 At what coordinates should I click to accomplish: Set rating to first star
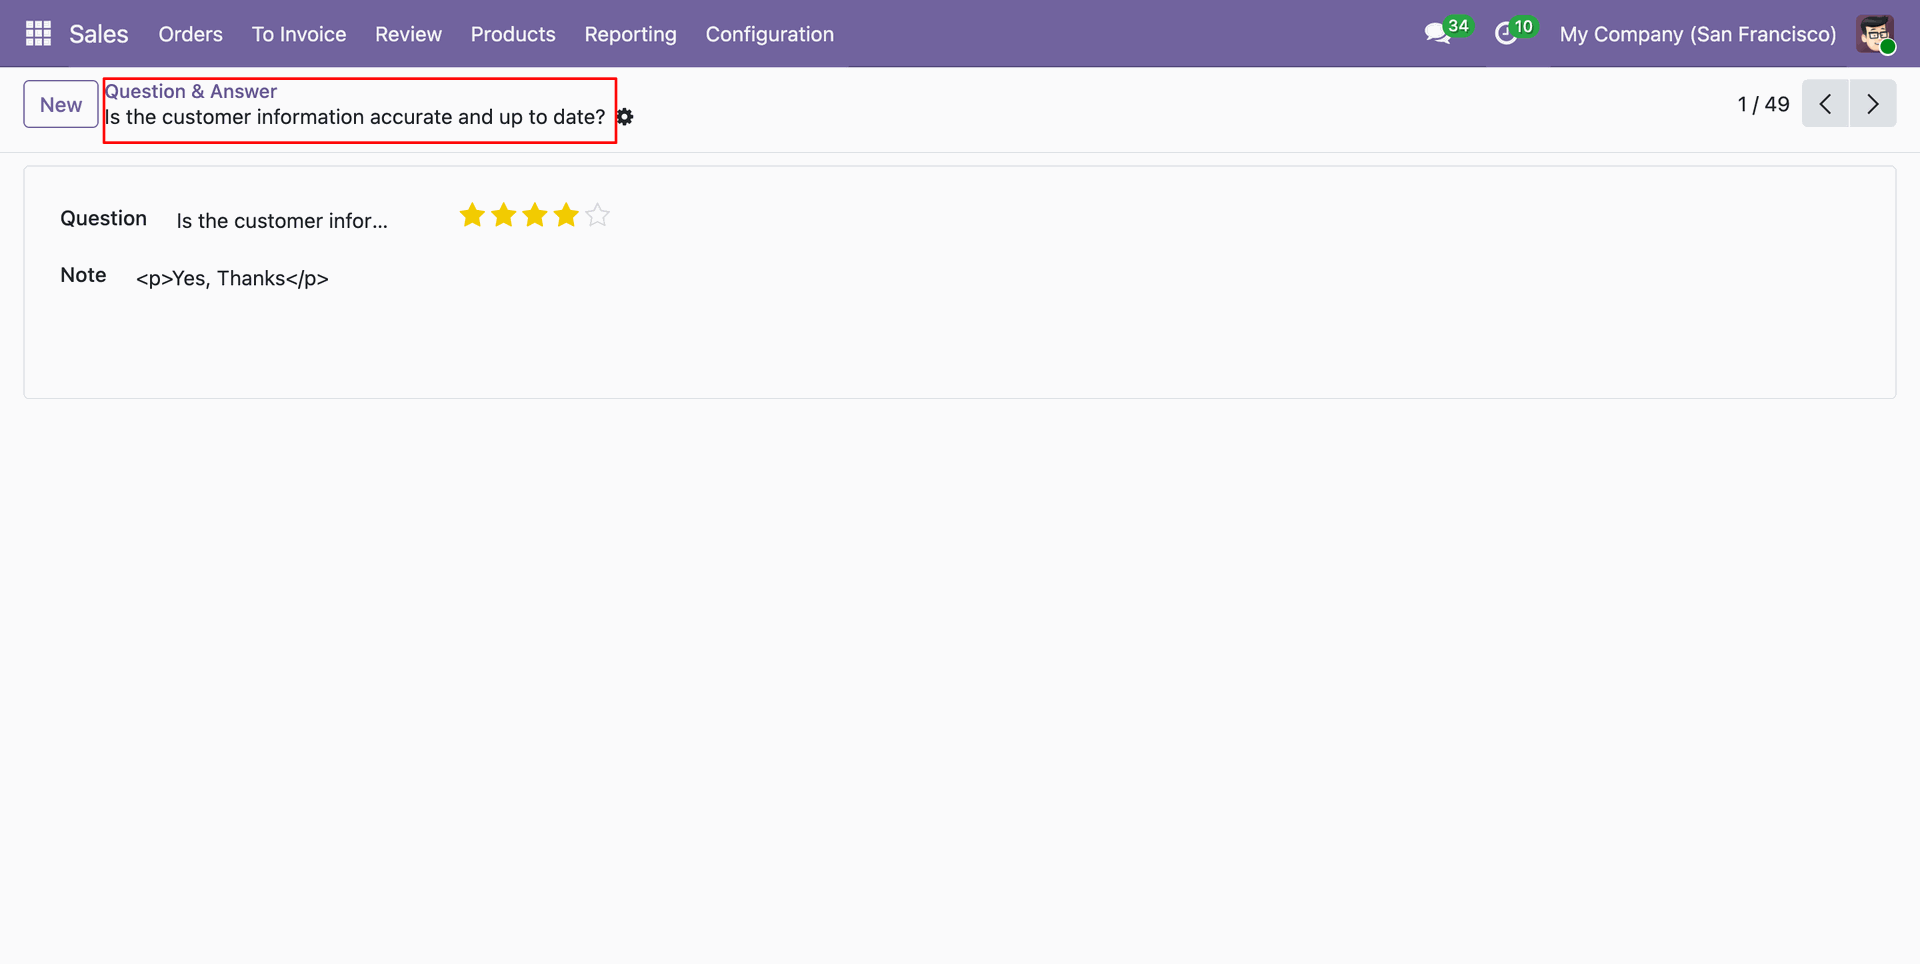click(472, 215)
